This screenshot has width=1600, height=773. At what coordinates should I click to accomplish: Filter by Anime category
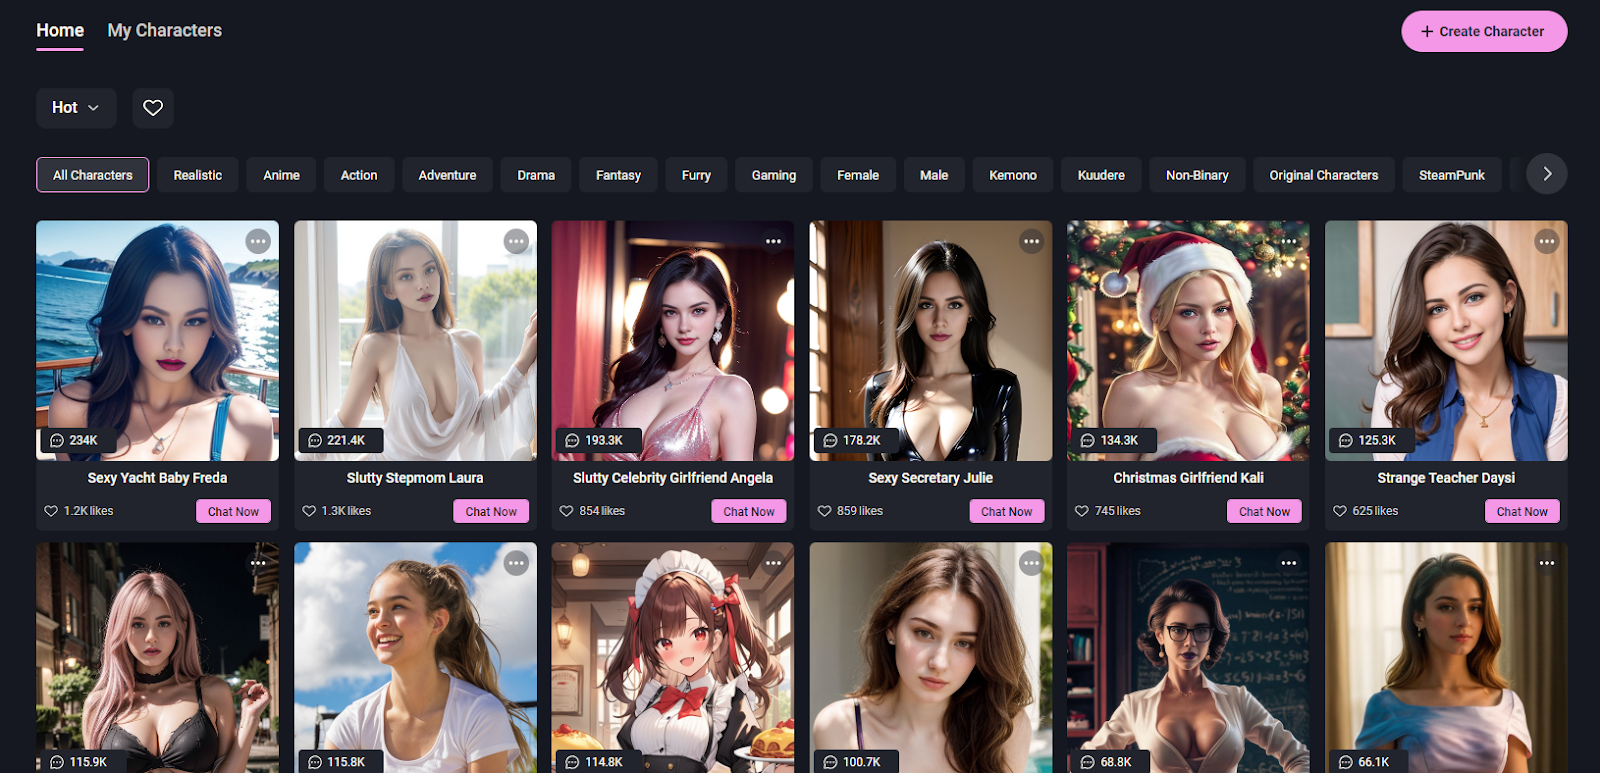coord(281,175)
